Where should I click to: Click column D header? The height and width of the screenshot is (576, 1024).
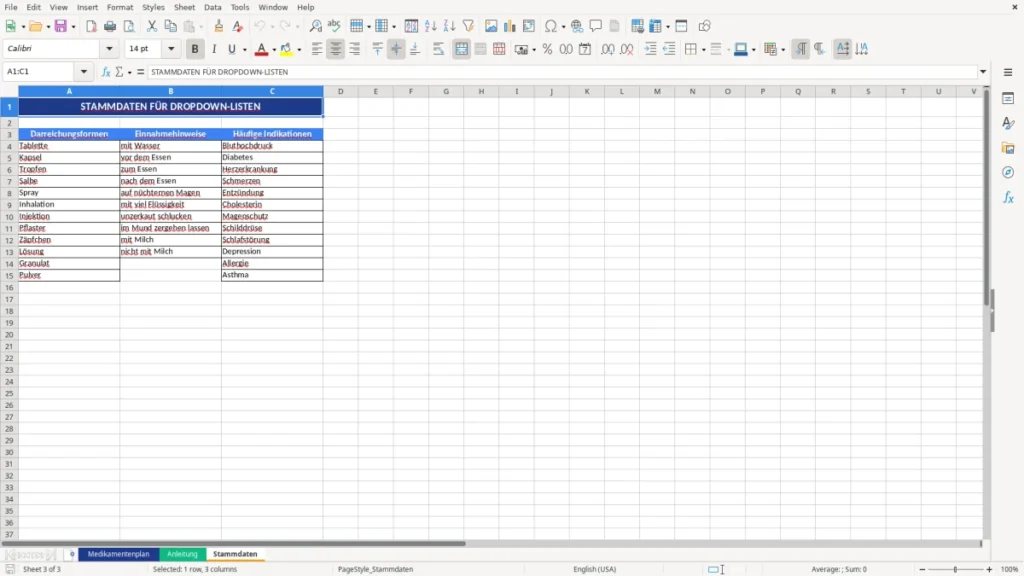click(340, 91)
